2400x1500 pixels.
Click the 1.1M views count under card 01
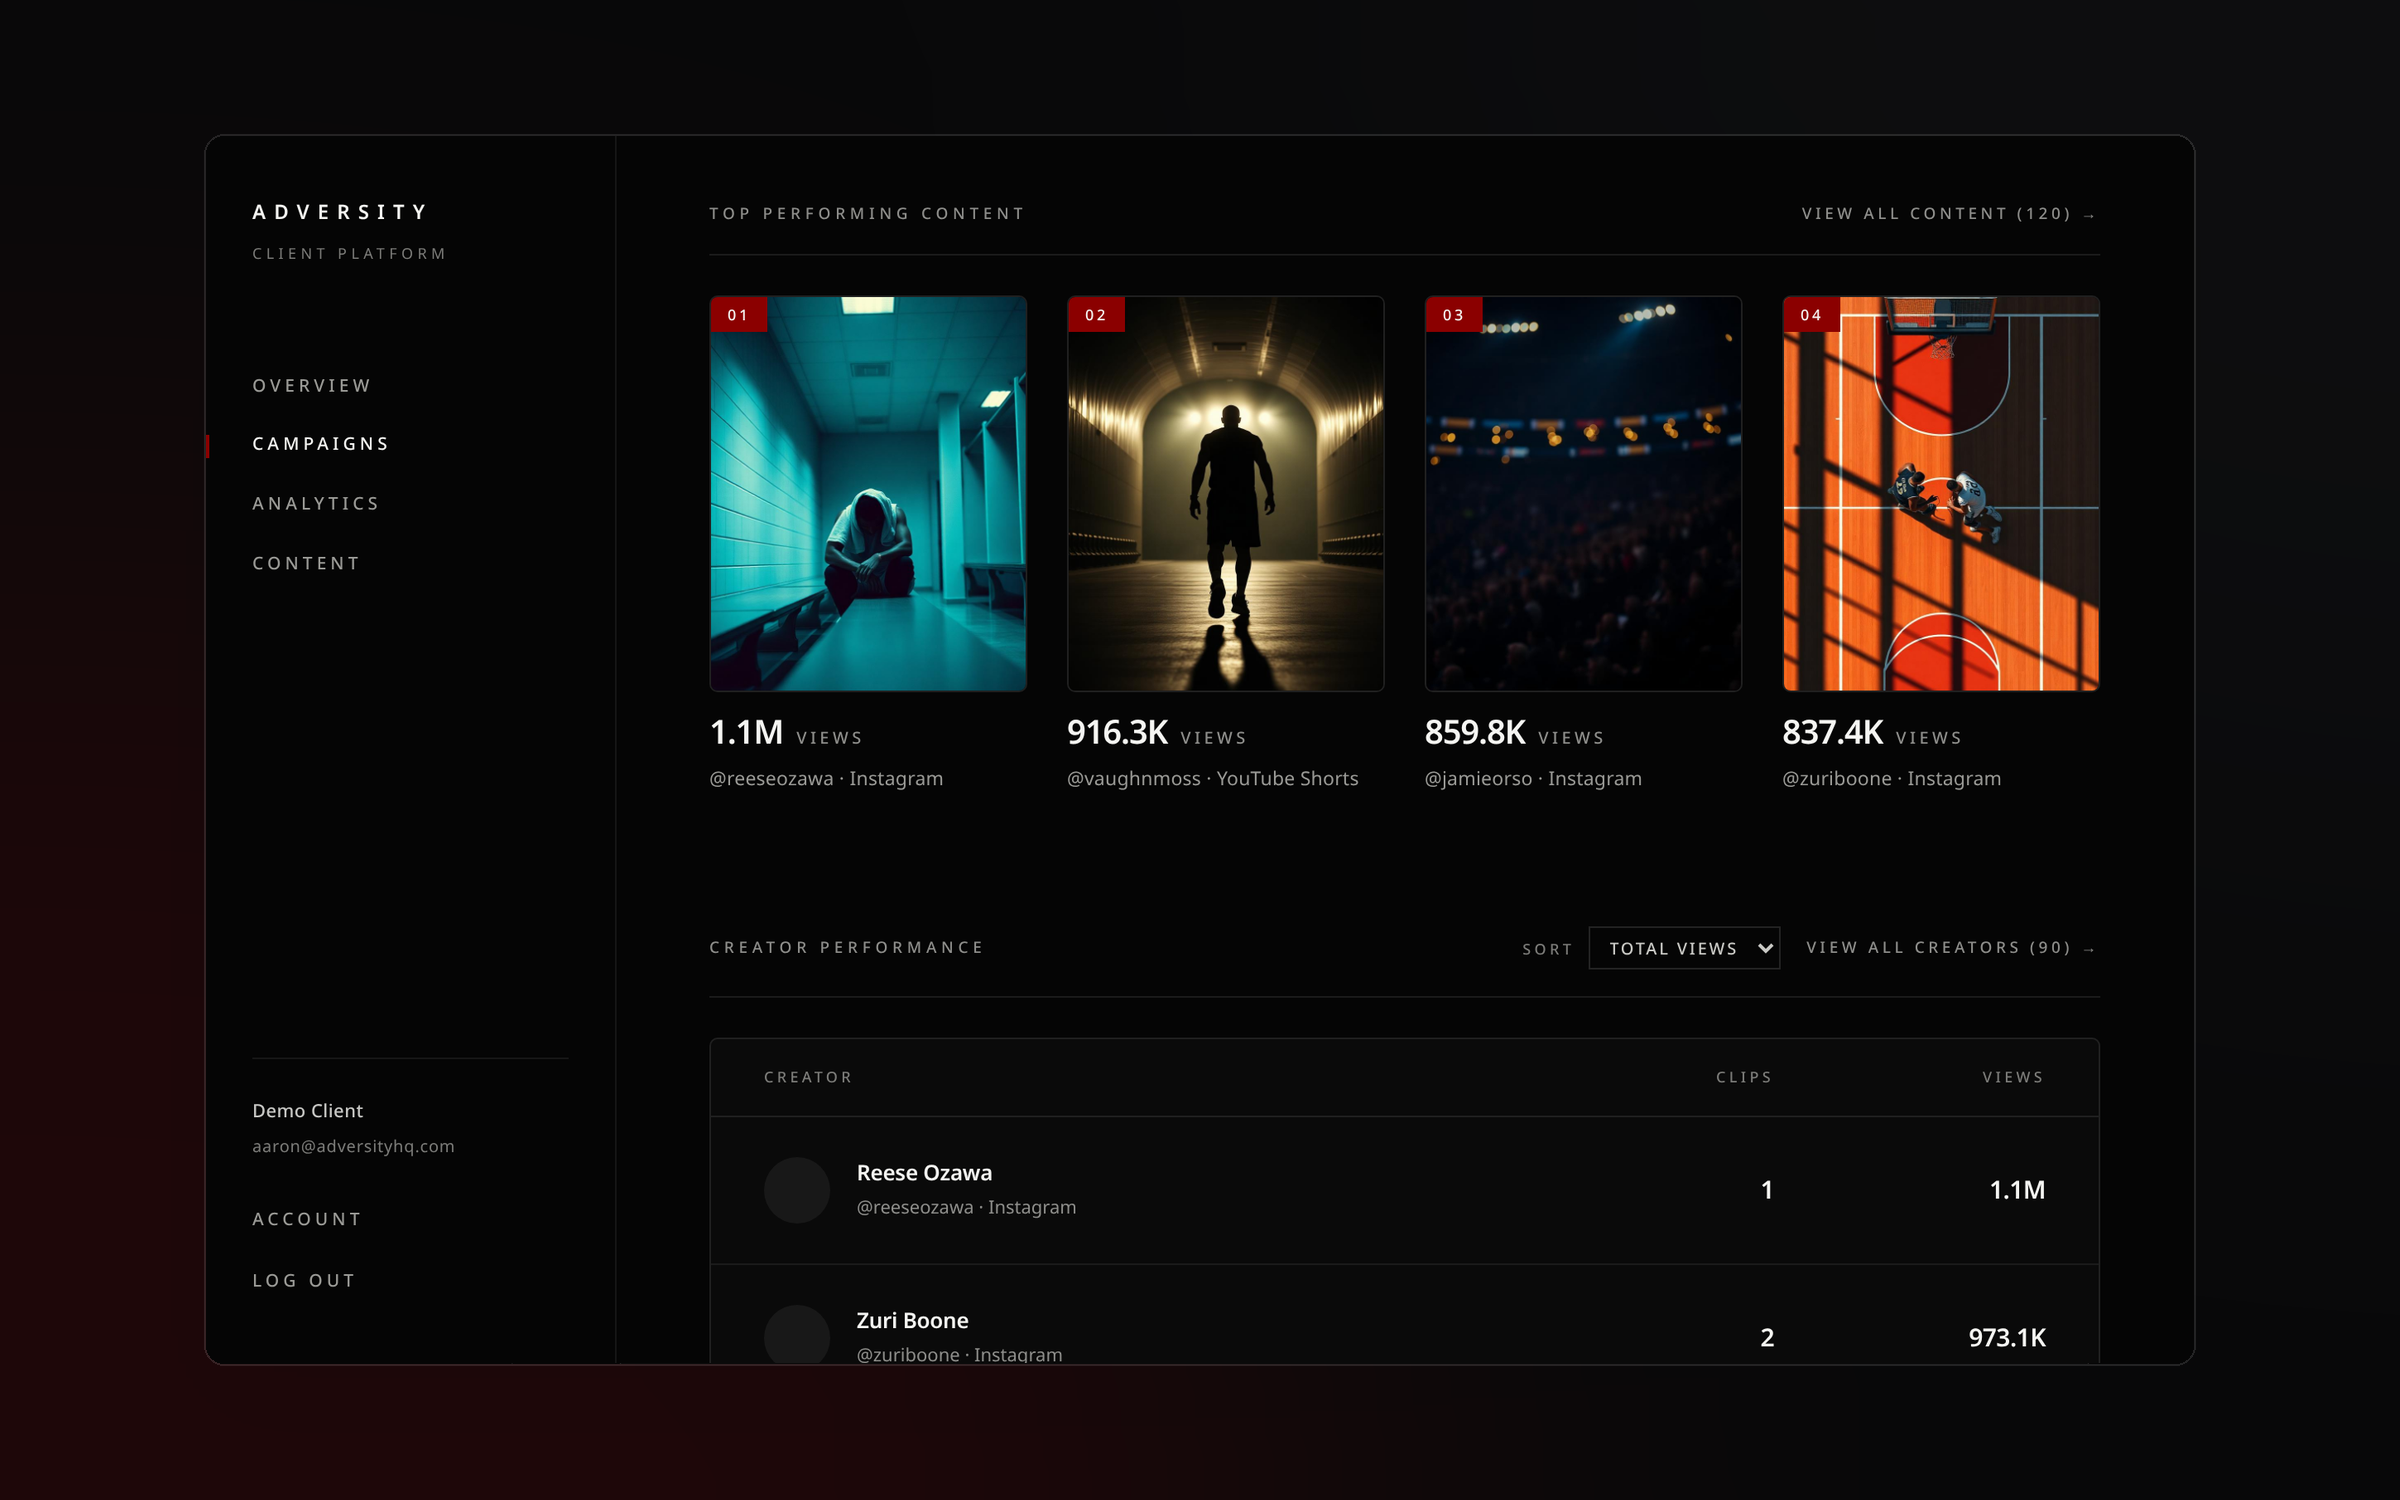coord(746,732)
